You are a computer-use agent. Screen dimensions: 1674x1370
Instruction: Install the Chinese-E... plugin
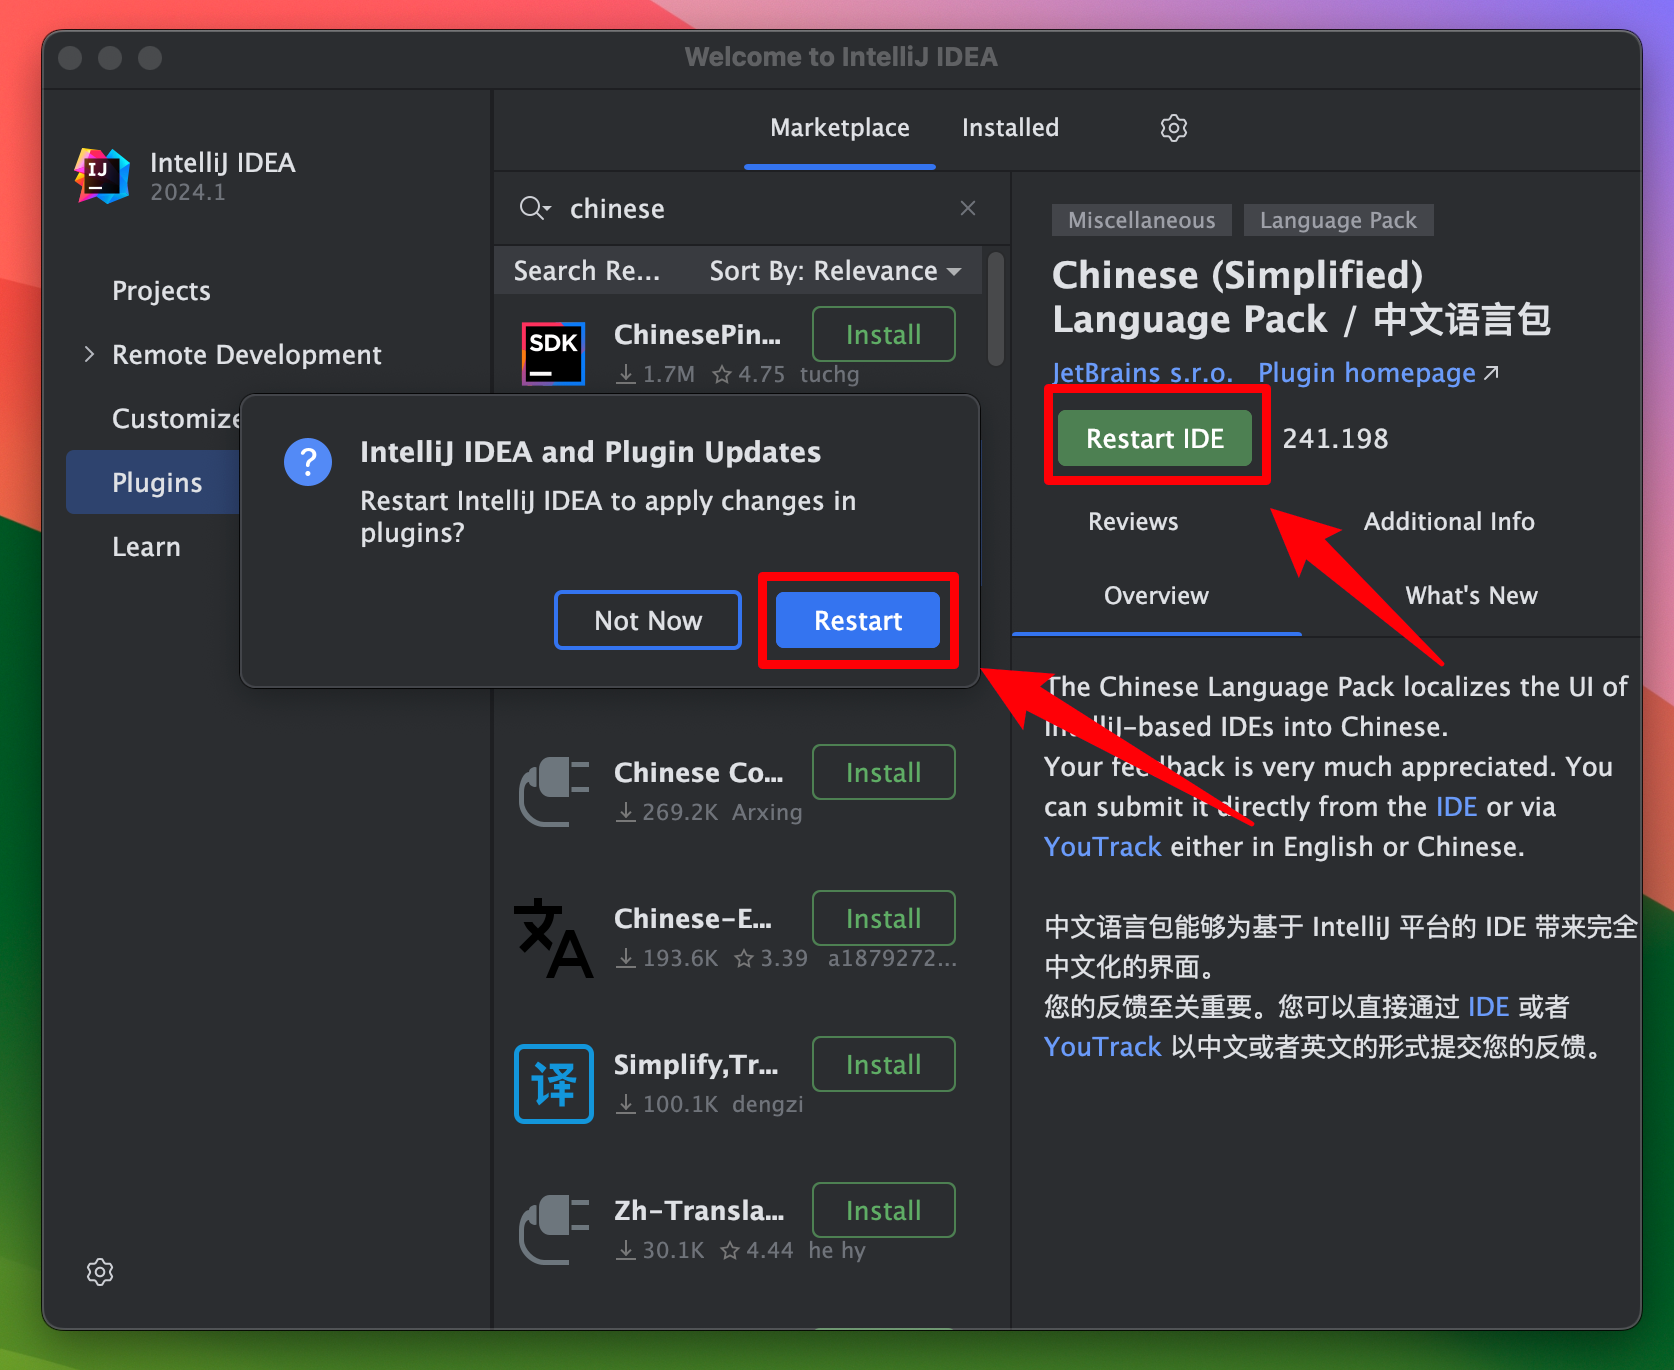tap(884, 918)
